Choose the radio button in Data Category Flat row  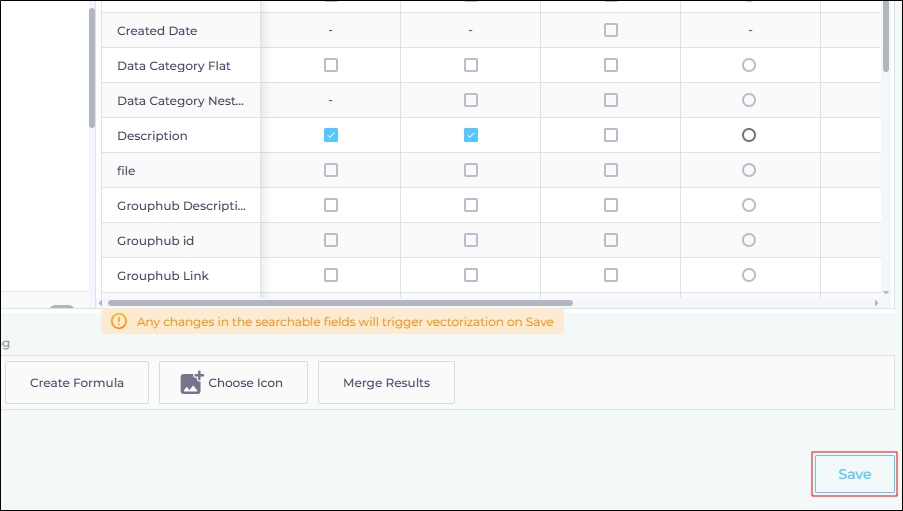[749, 65]
